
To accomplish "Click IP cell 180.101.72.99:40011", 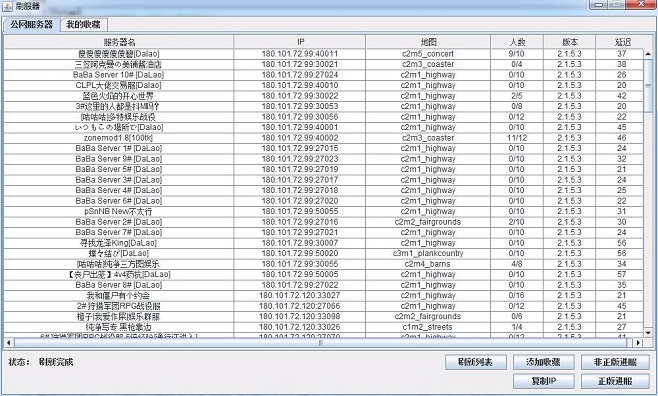I will [x=300, y=54].
